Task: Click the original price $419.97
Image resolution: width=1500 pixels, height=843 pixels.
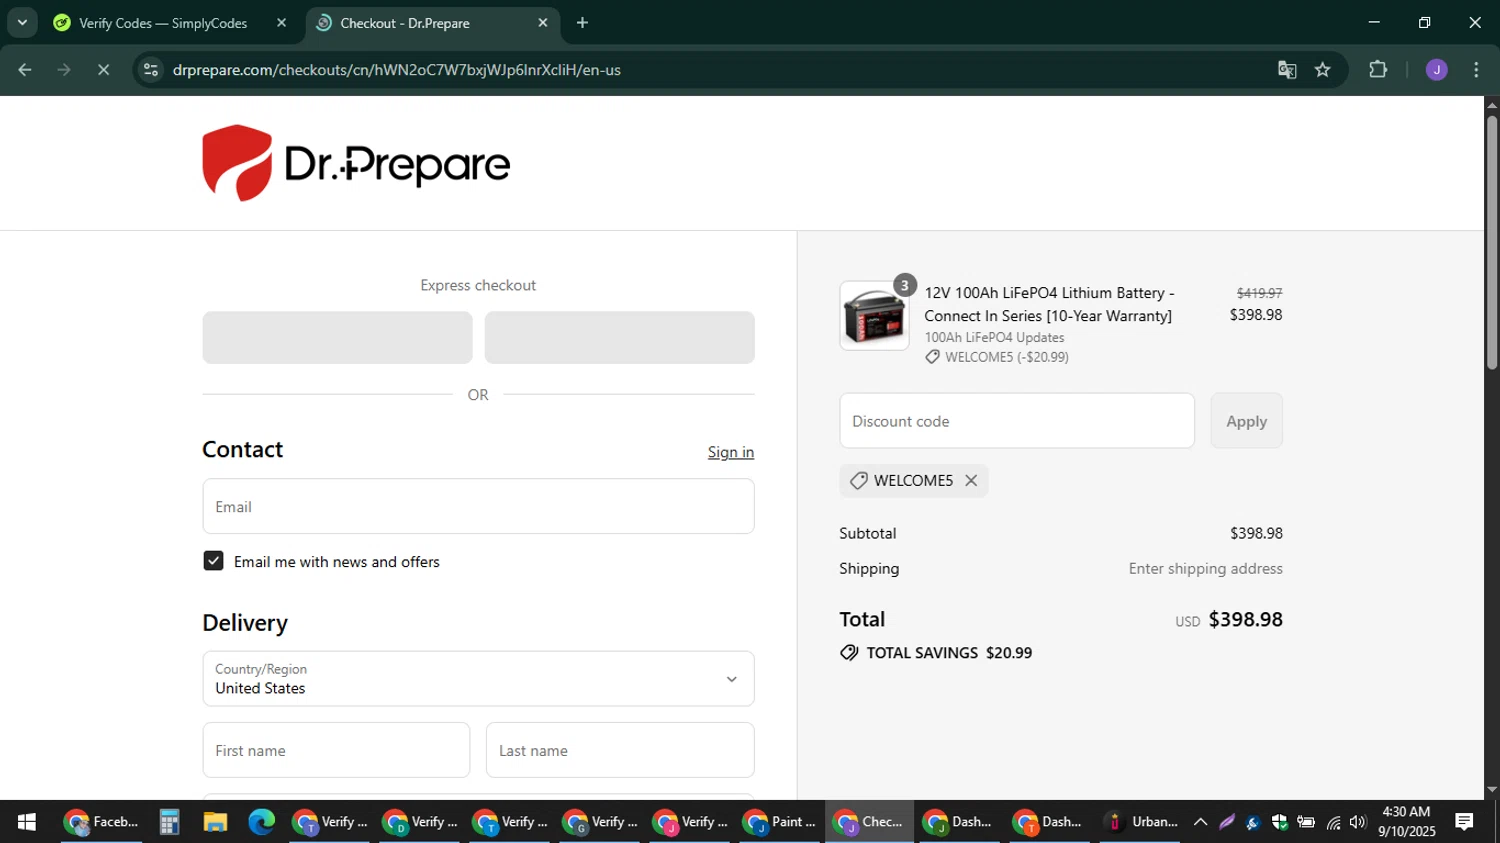Action: pyautogui.click(x=1259, y=293)
